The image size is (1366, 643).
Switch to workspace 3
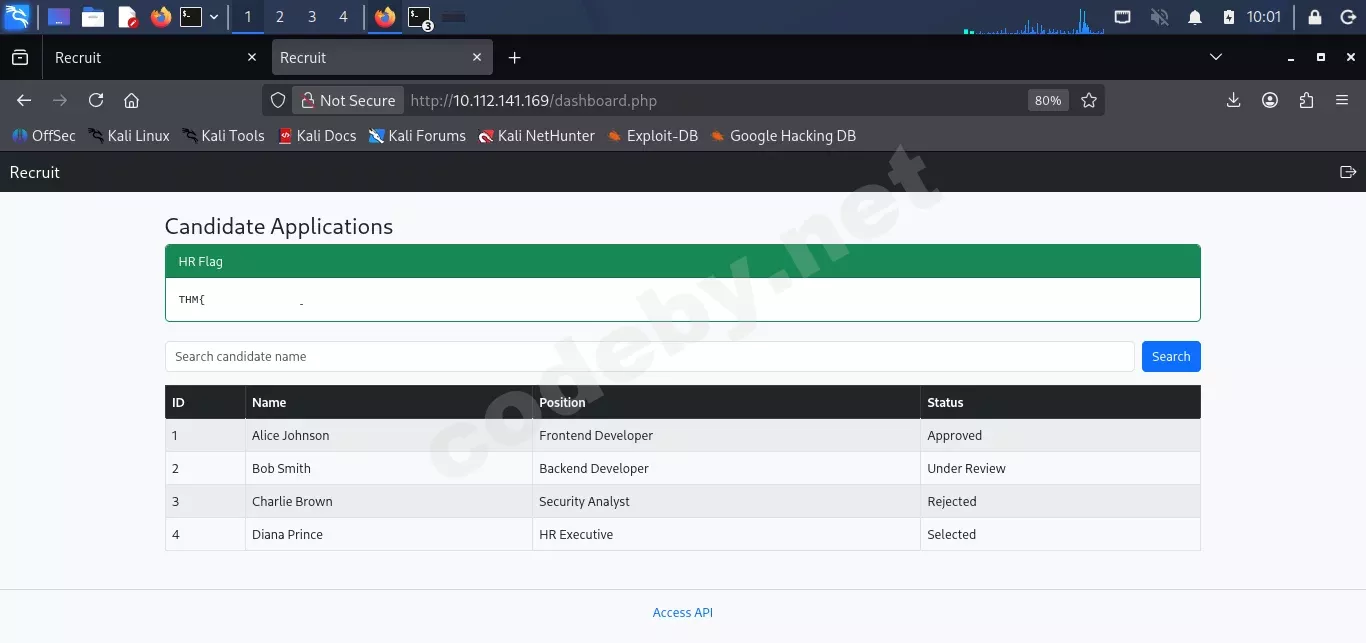click(312, 17)
